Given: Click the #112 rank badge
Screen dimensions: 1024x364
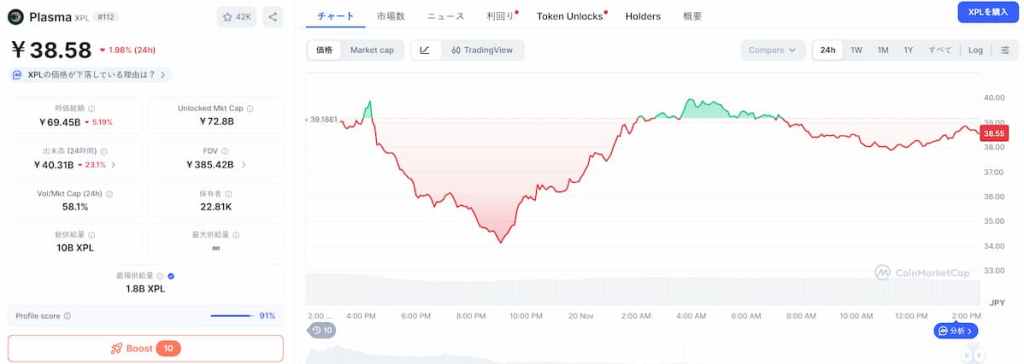Looking at the screenshot, I should coord(106,17).
